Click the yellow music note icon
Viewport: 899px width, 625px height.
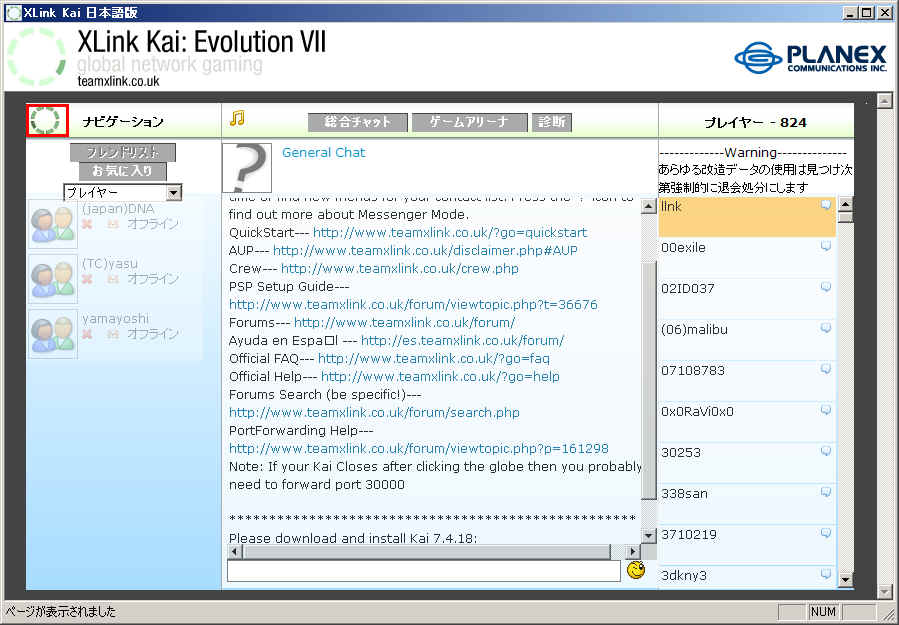click(x=237, y=118)
